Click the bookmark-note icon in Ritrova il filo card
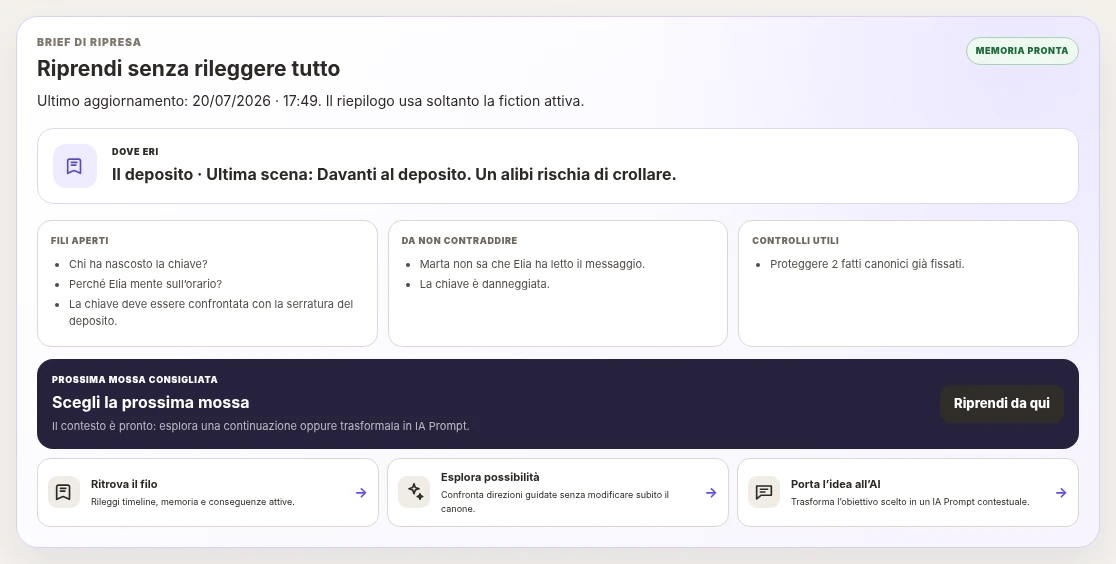Screen dimensions: 1116x564 coord(63,492)
